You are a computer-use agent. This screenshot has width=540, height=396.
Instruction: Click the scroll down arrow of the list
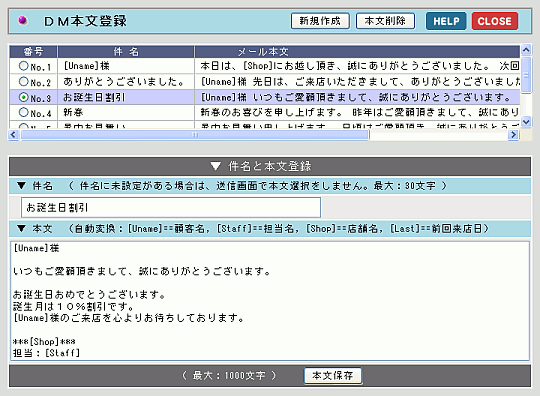coord(526,122)
